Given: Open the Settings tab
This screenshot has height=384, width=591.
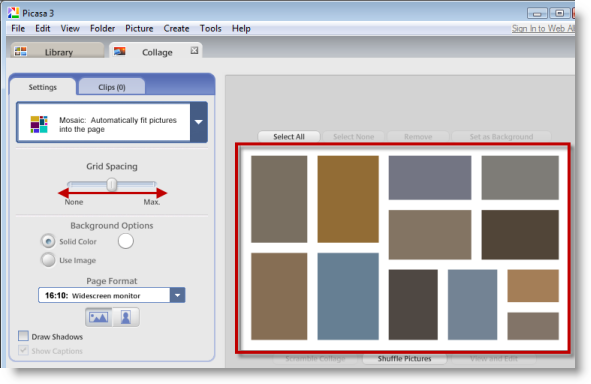Looking at the screenshot, I should click(43, 87).
